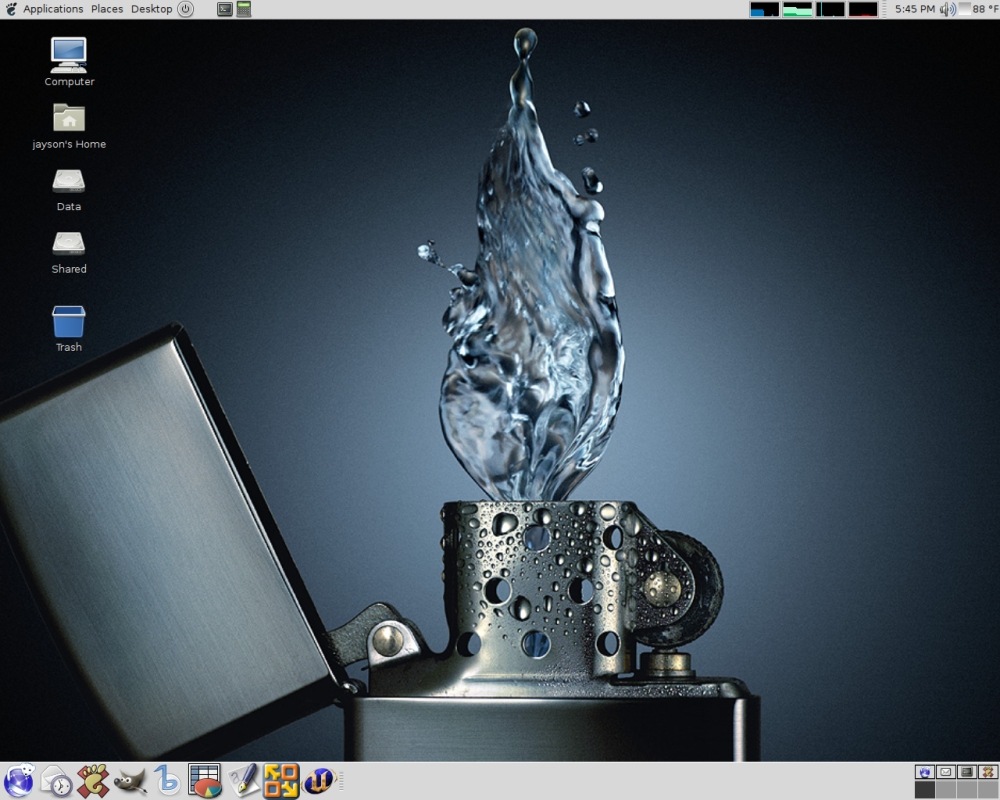Viewport: 1000px width, 800px height.
Task: Open the Applications menu
Action: pyautogui.click(x=53, y=9)
